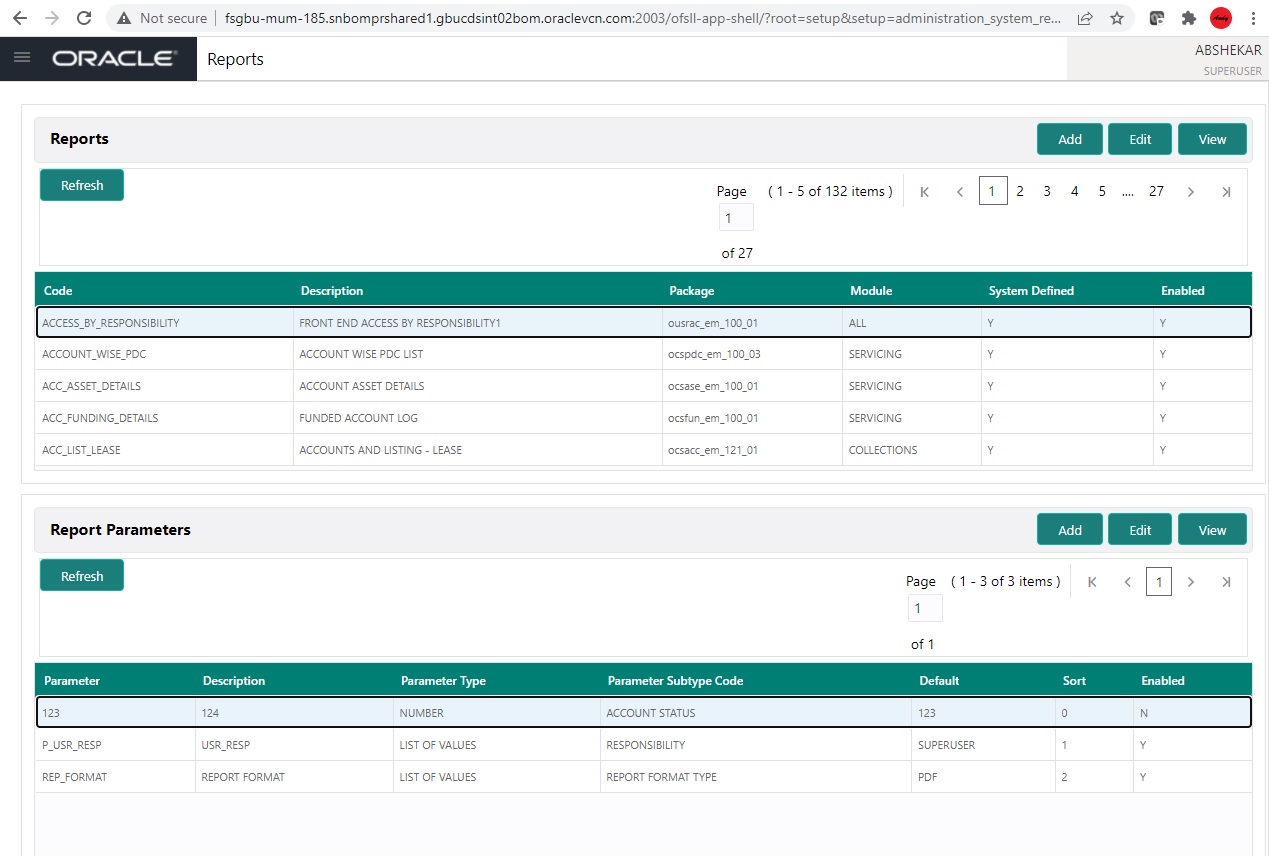Go to next page in Reports pager
This screenshot has width=1269, height=856.
tap(1190, 192)
